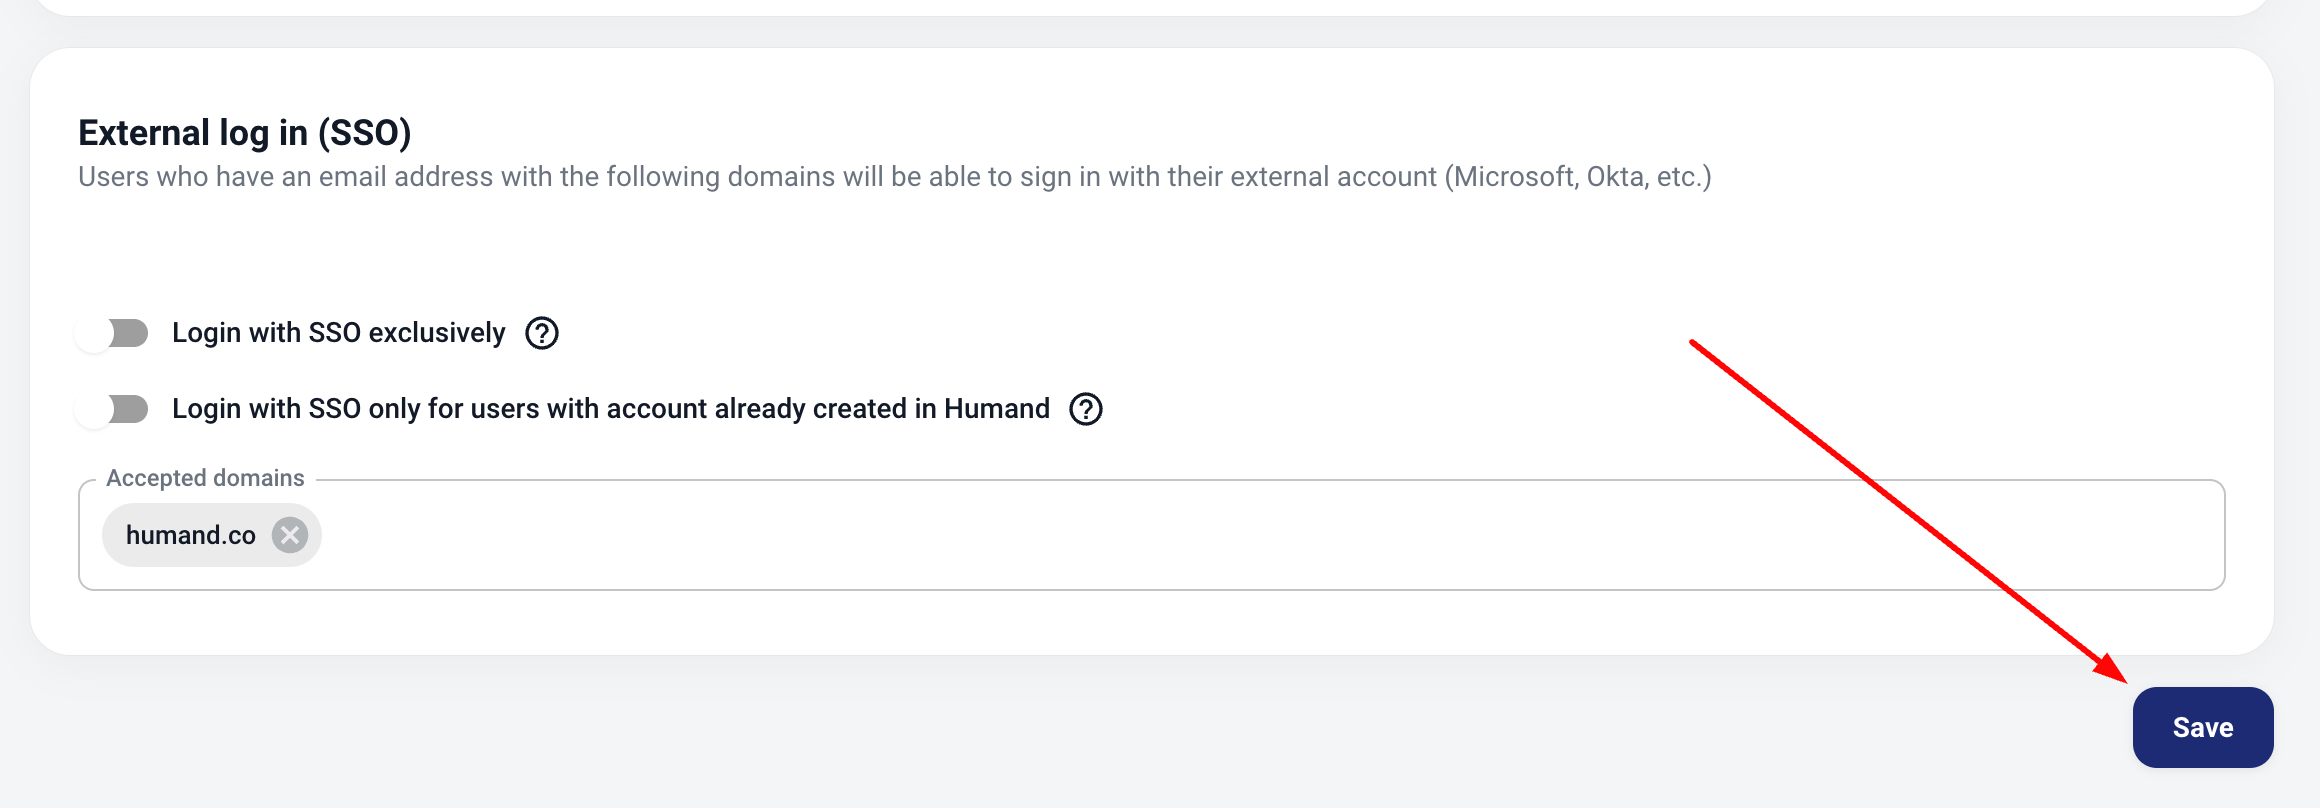Click the tail start of the red arrow
This screenshot has height=808, width=2320.
point(1692,343)
